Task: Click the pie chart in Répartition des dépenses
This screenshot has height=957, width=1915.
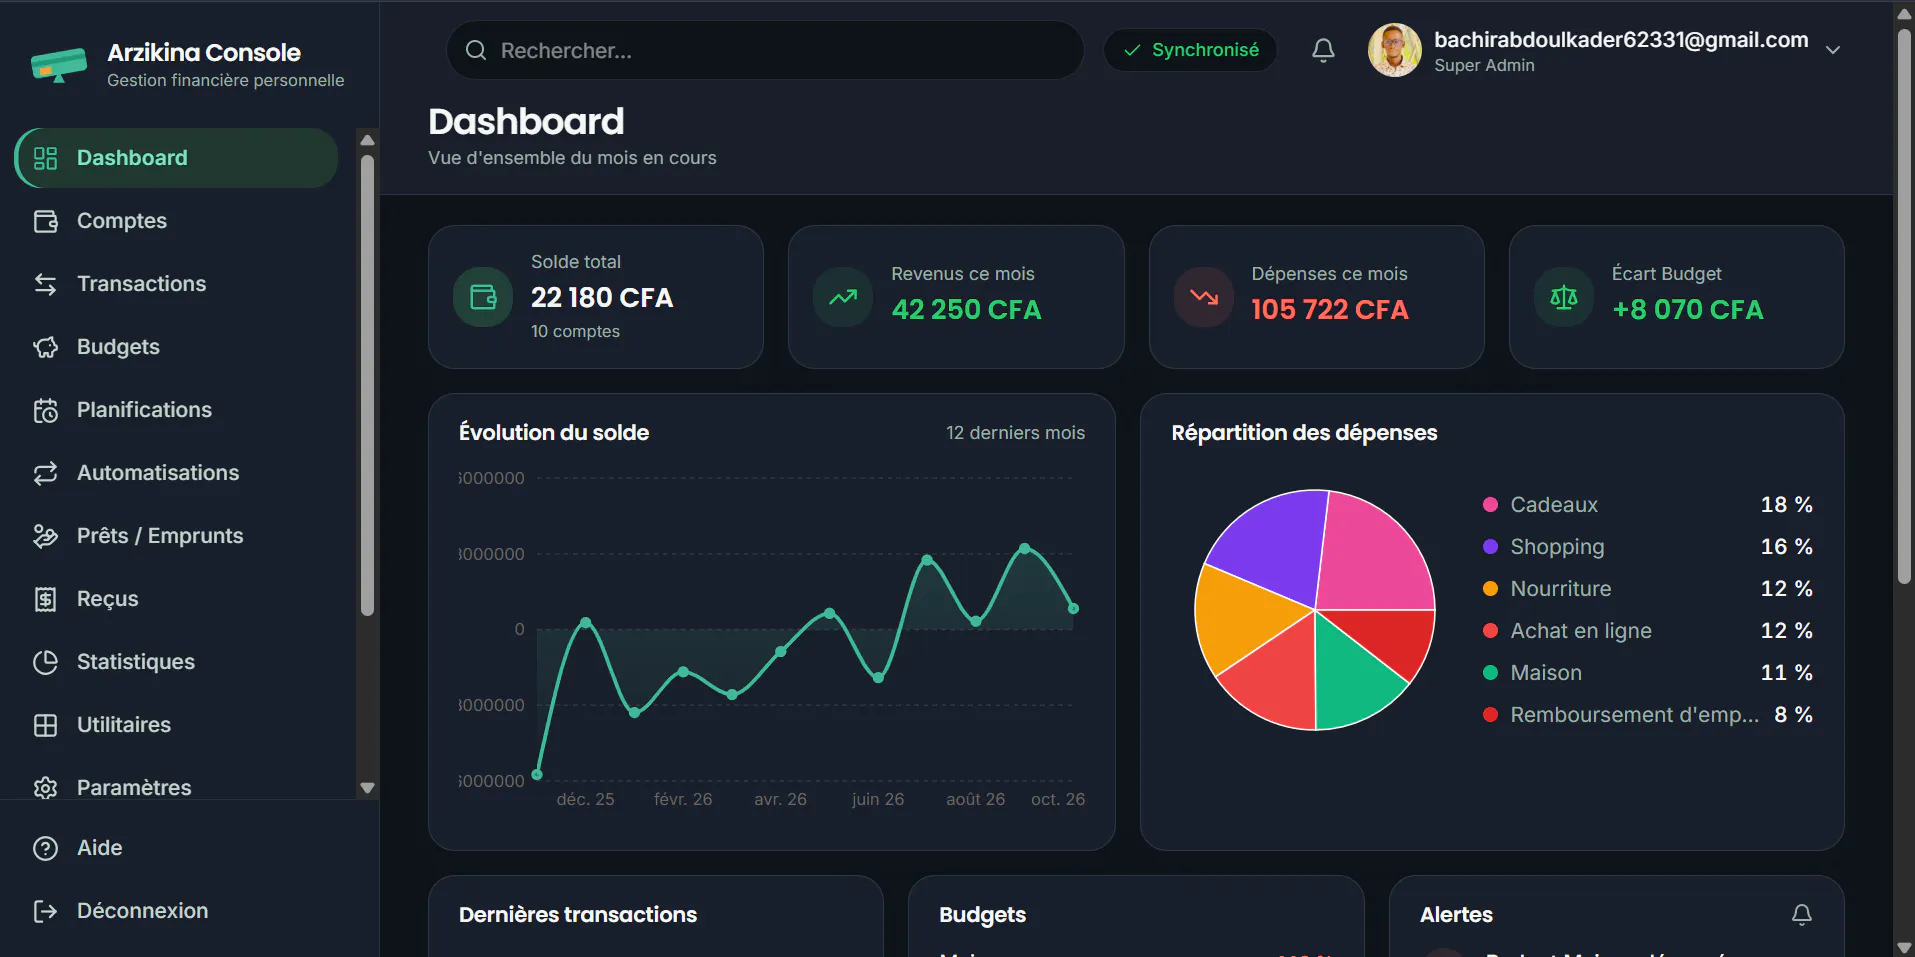Action: point(1315,610)
